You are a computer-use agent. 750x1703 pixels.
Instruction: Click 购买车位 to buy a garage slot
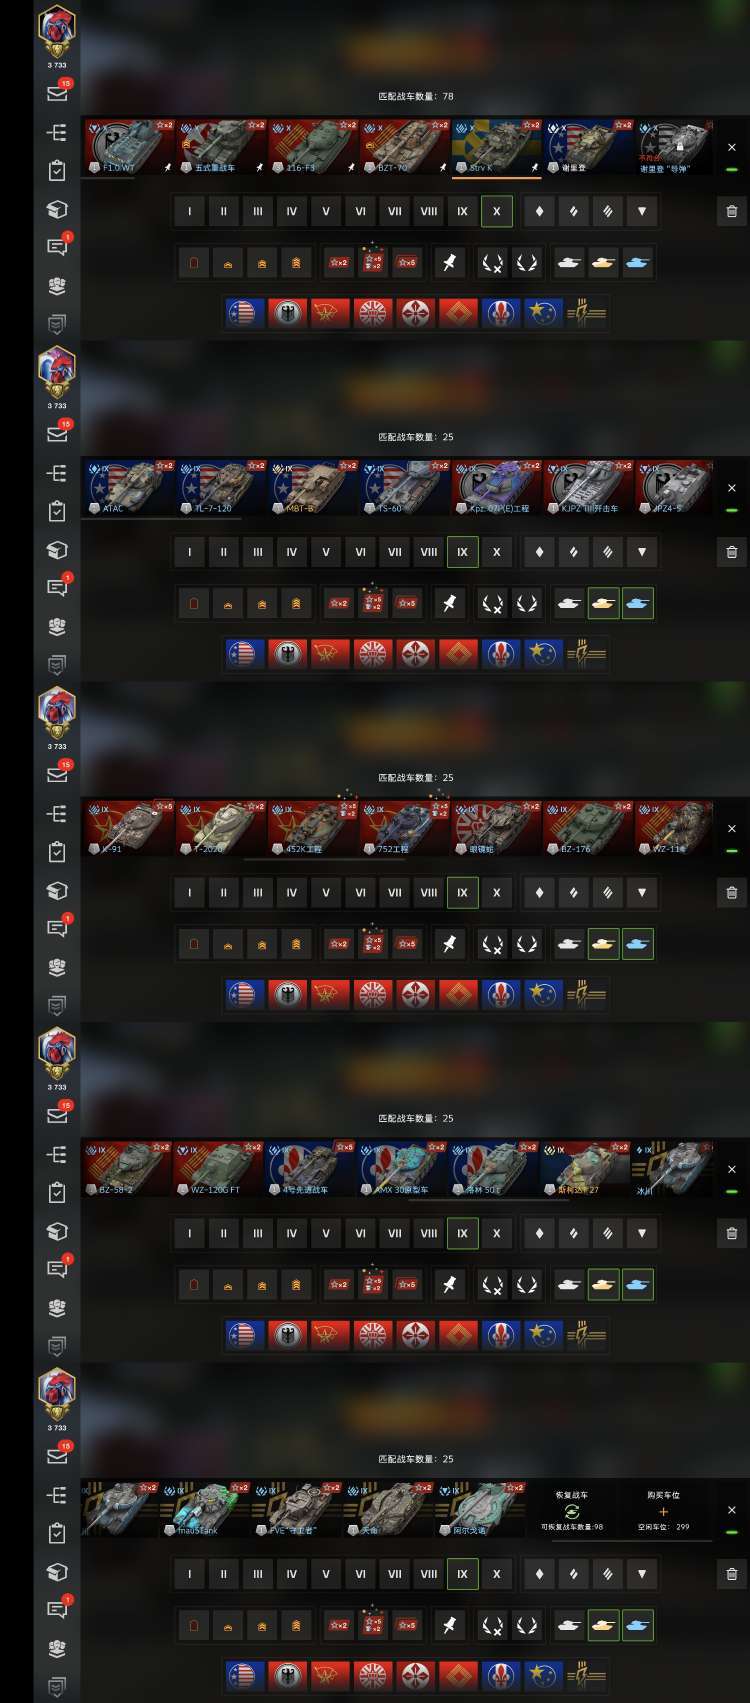pyautogui.click(x=663, y=1510)
